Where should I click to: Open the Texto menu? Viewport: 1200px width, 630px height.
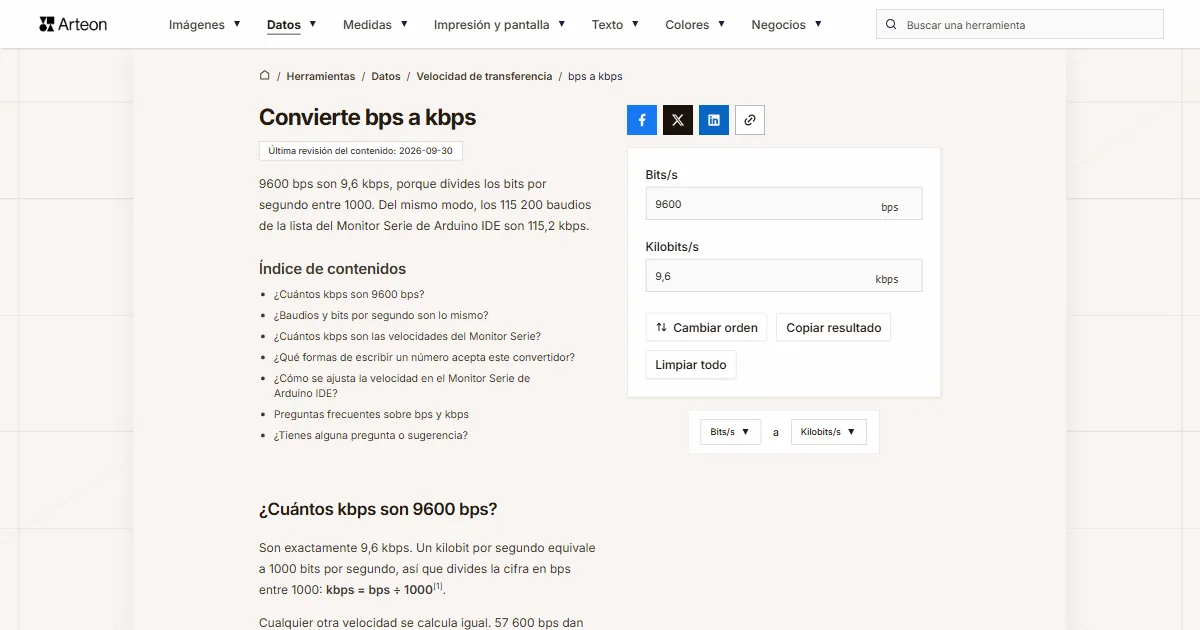[616, 25]
